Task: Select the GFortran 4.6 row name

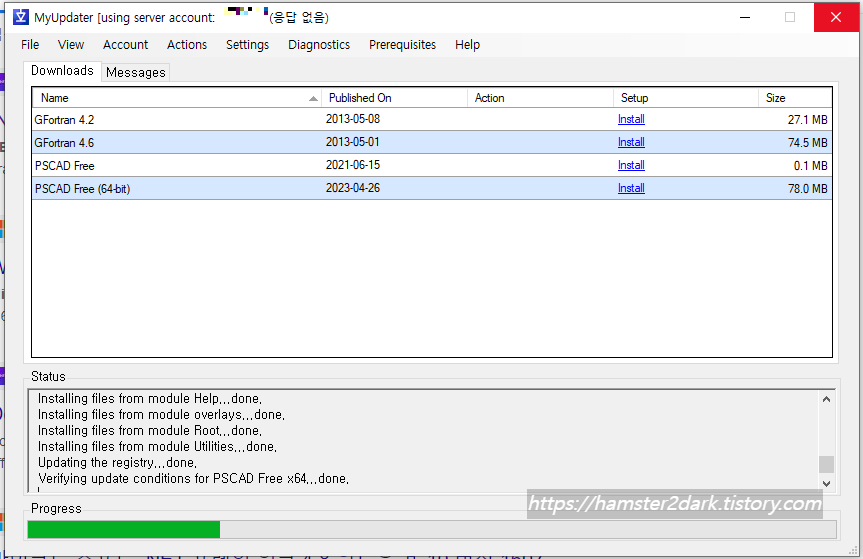Action: [64, 143]
